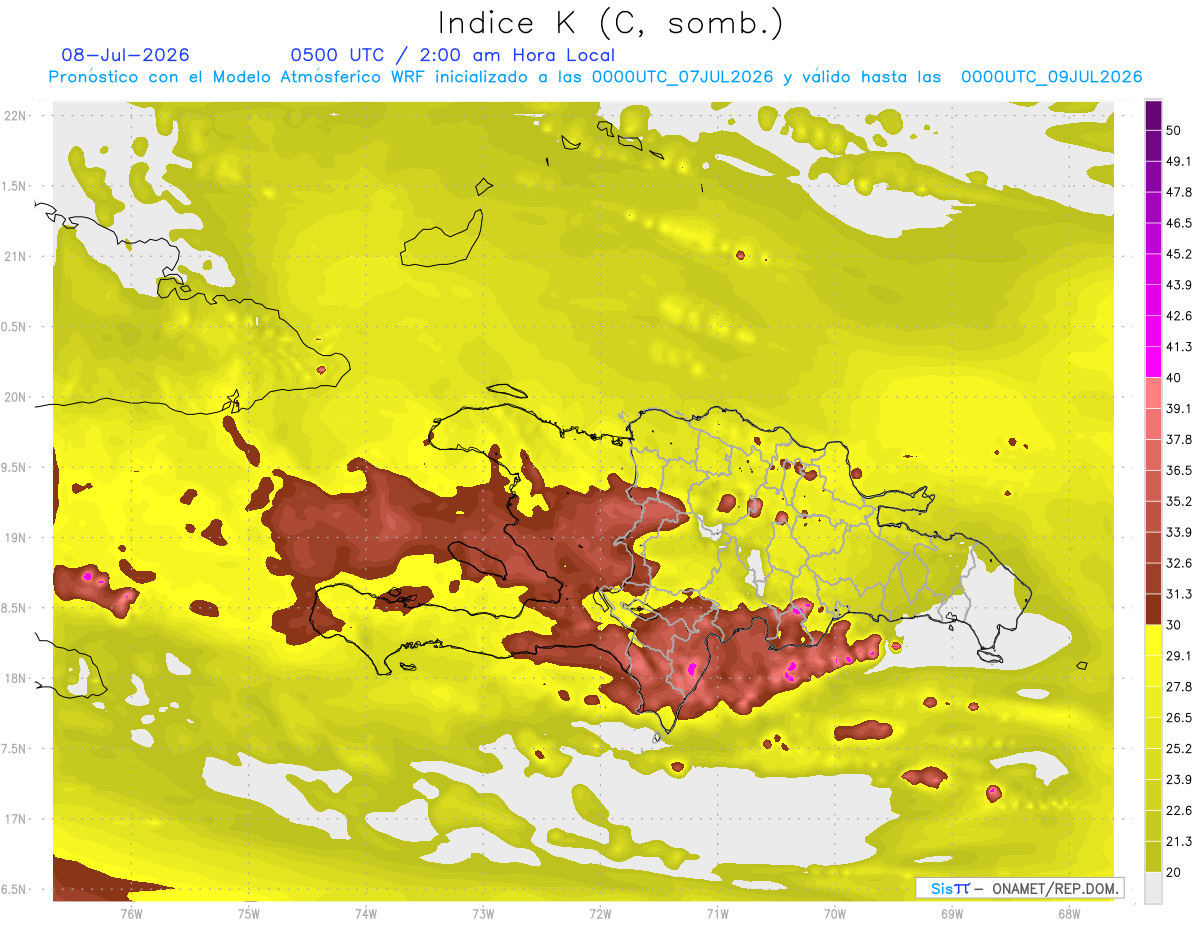The height and width of the screenshot is (927, 1200).
Task: Click the colorbar value "21.3"
Action: 1179,842
